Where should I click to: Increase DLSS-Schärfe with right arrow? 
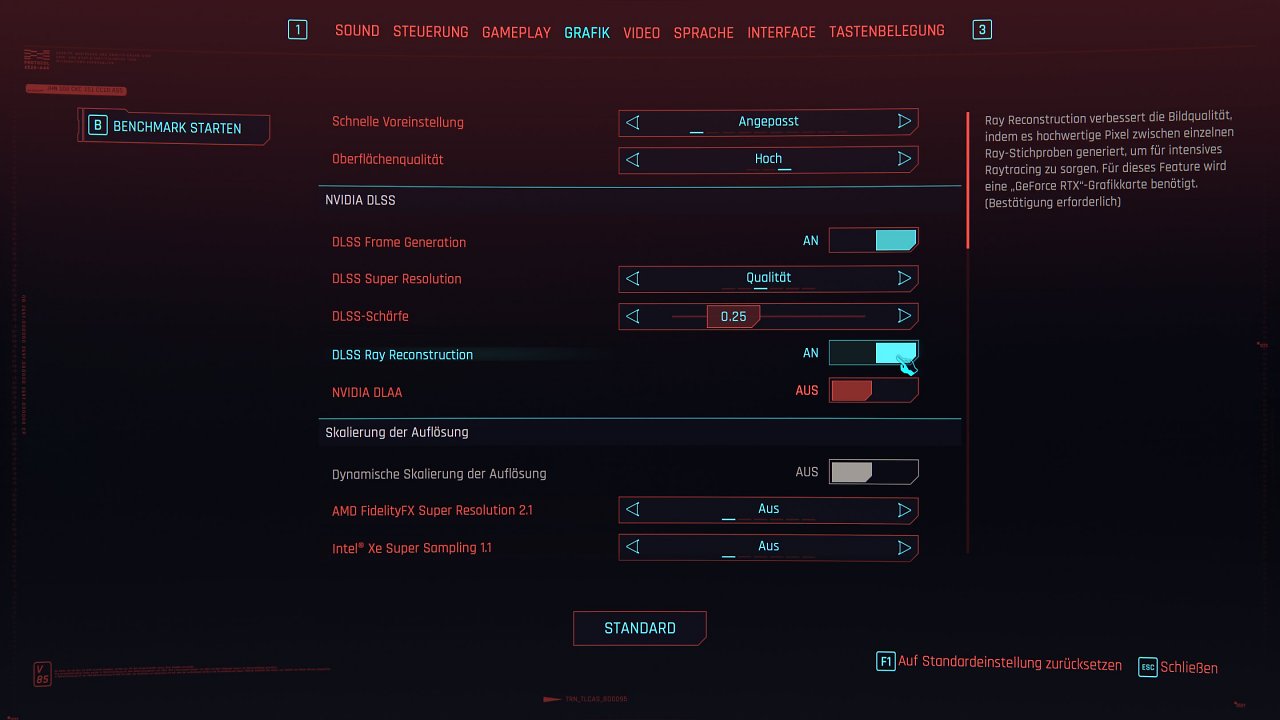(x=905, y=316)
